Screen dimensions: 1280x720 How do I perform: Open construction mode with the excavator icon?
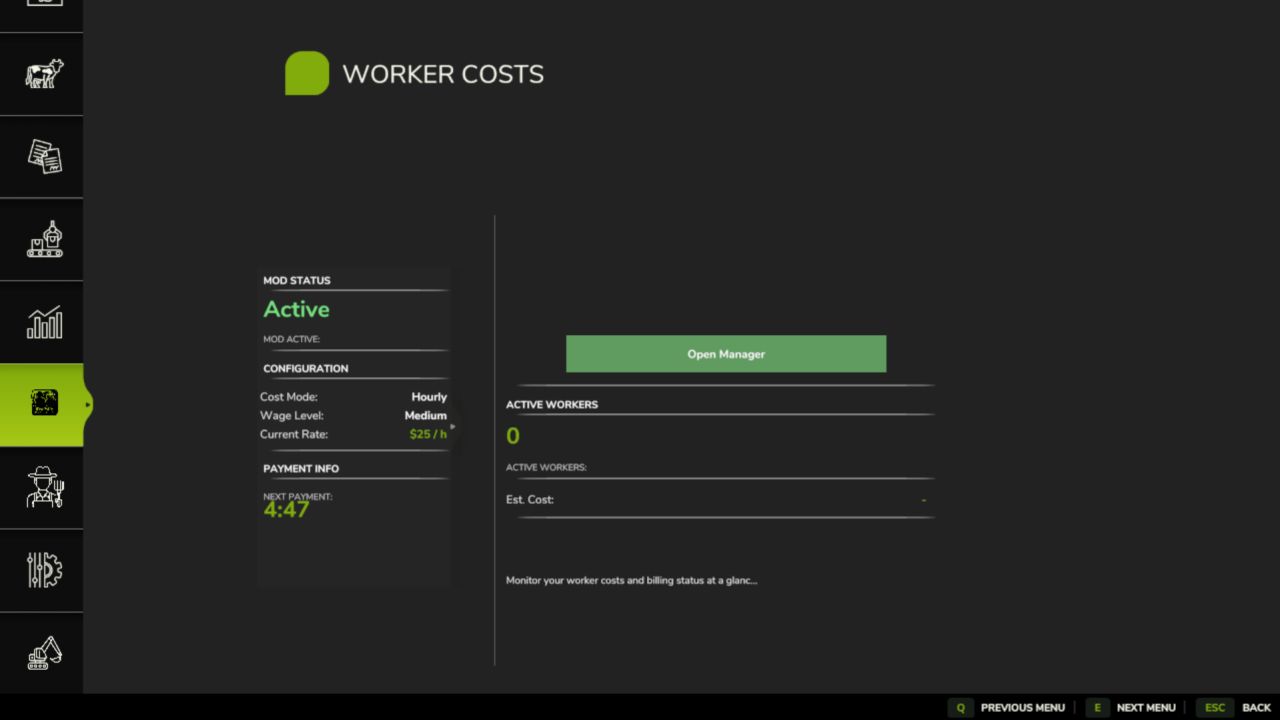pyautogui.click(x=42, y=652)
